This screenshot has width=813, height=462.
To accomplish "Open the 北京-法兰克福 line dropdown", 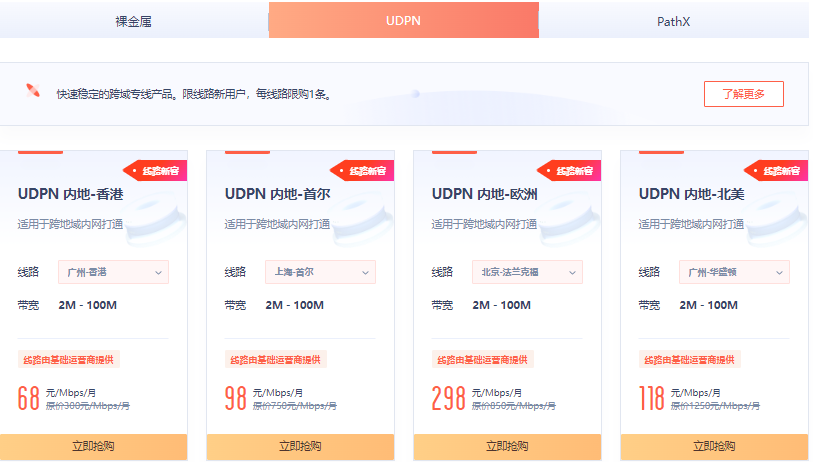I will click(x=527, y=272).
